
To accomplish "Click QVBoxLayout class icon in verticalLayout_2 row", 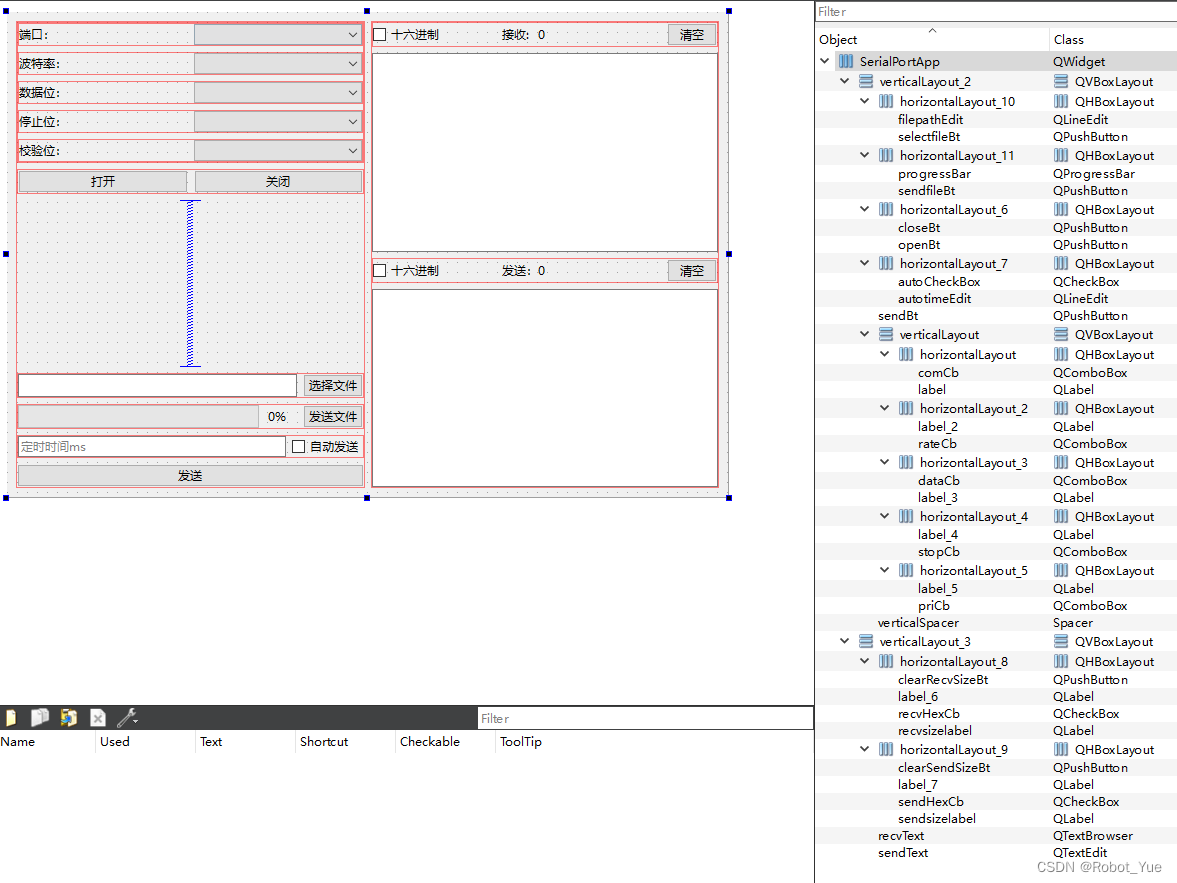I will 1061,81.
